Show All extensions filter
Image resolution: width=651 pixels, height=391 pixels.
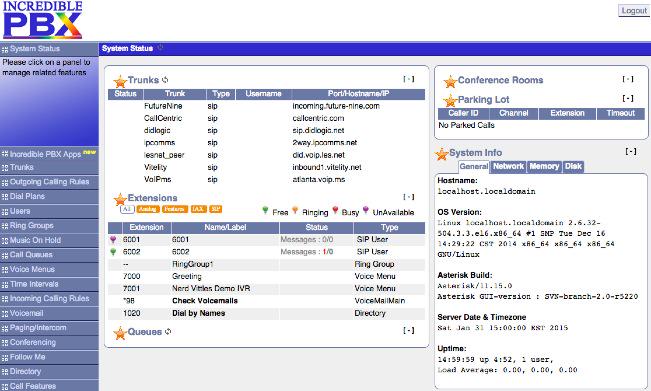coord(127,209)
